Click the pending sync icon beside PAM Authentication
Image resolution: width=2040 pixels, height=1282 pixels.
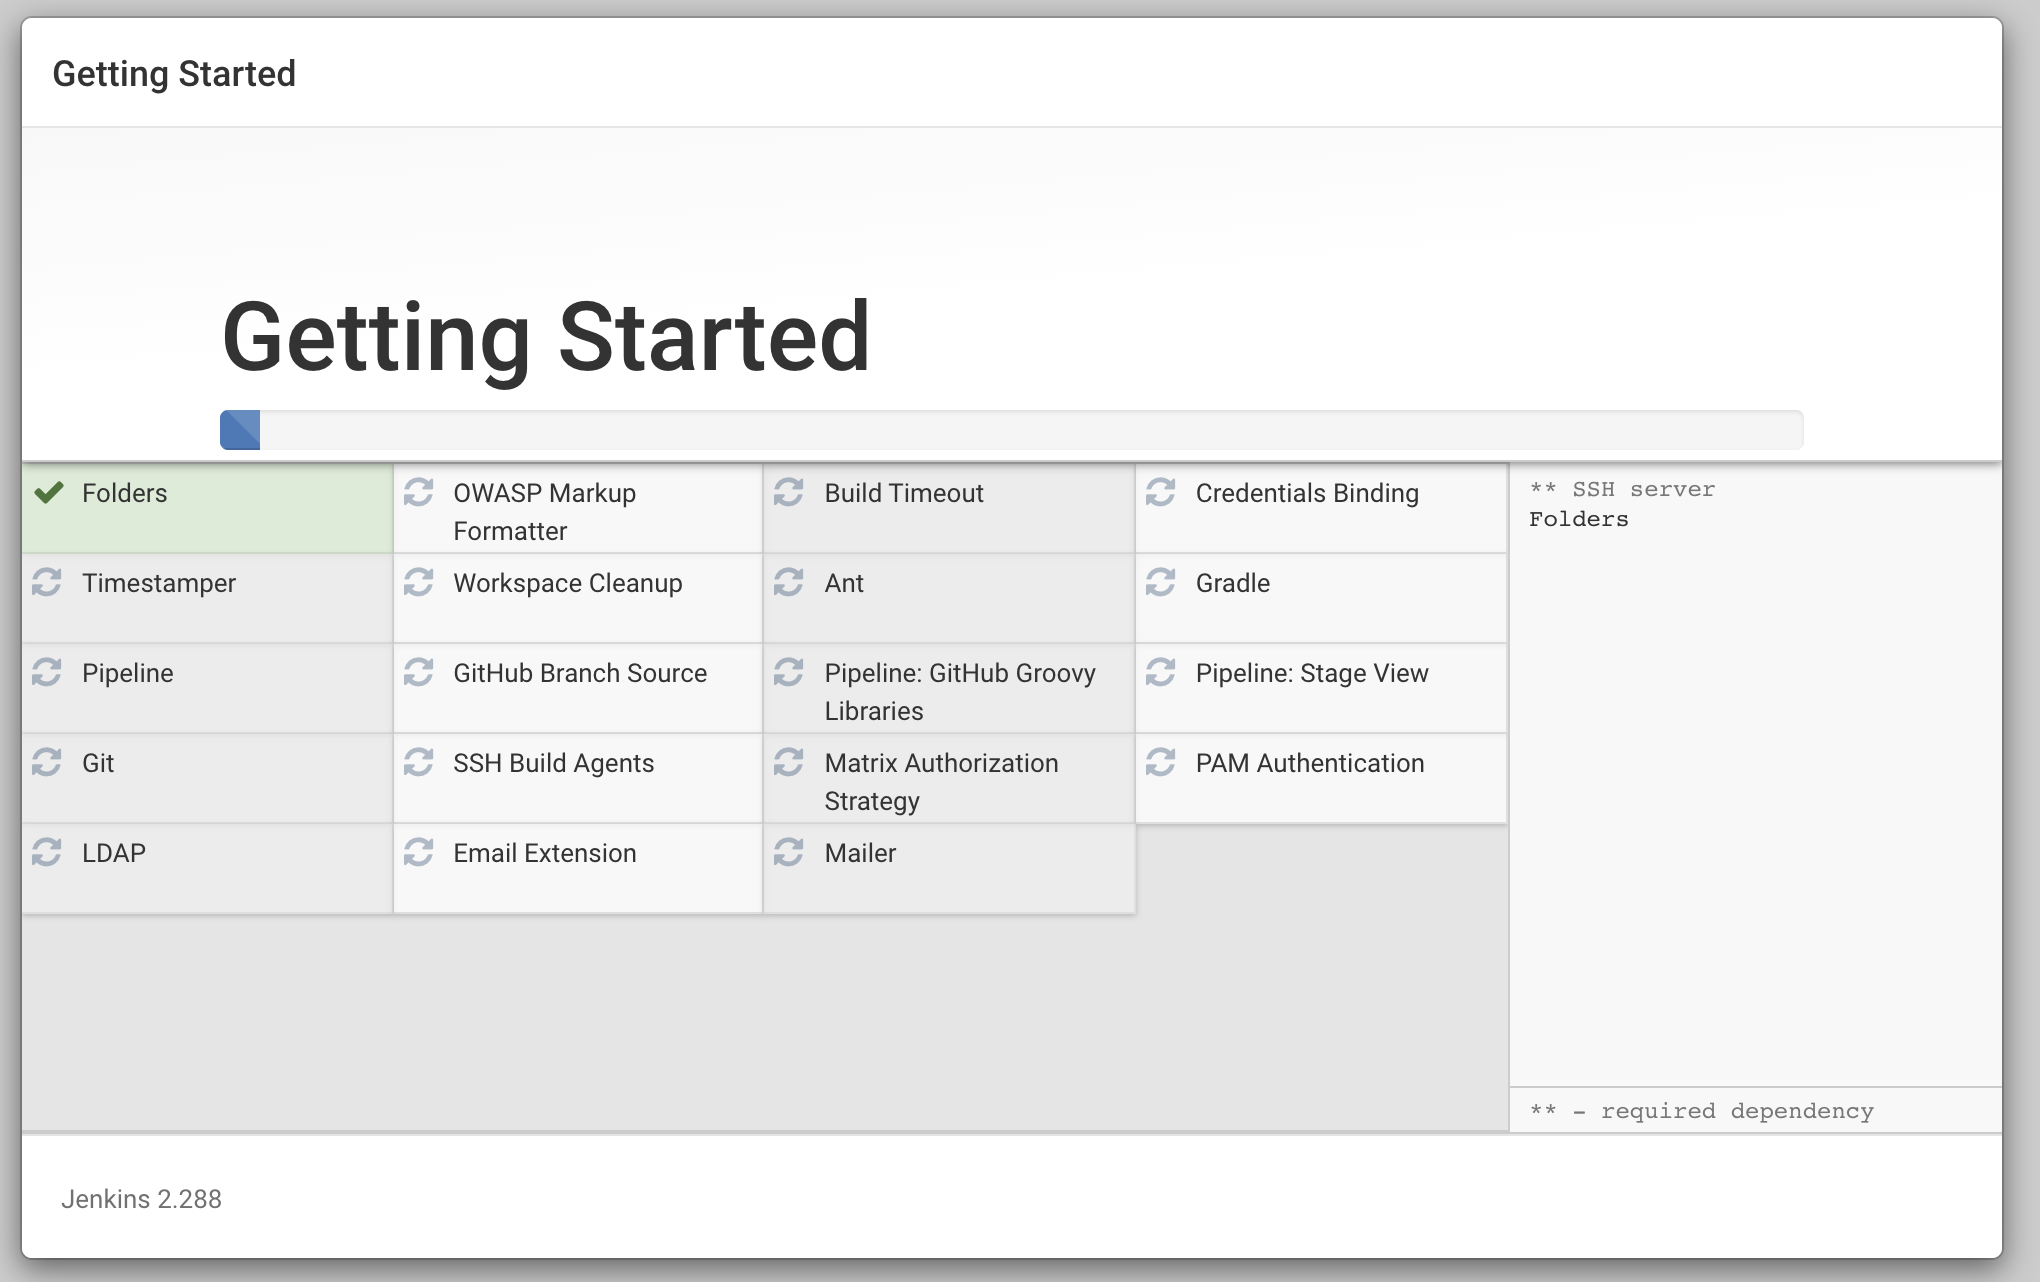[1160, 762]
